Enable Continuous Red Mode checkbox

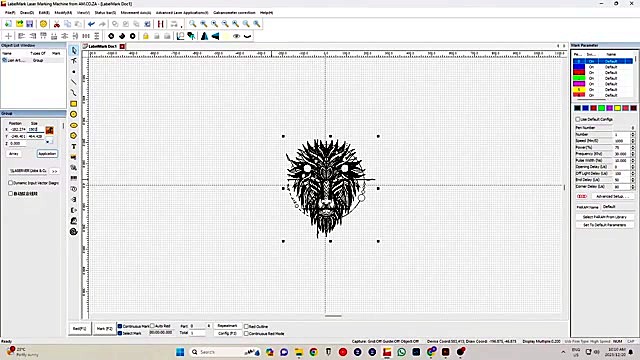tap(246, 333)
